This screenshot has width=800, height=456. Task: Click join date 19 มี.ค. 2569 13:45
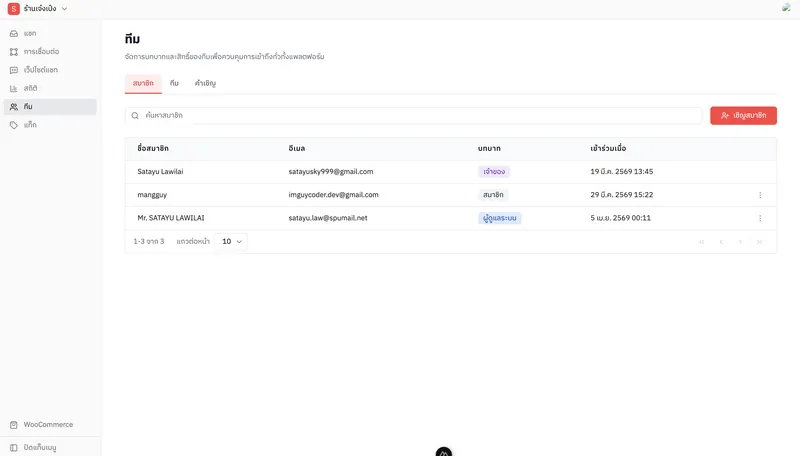[621, 171]
